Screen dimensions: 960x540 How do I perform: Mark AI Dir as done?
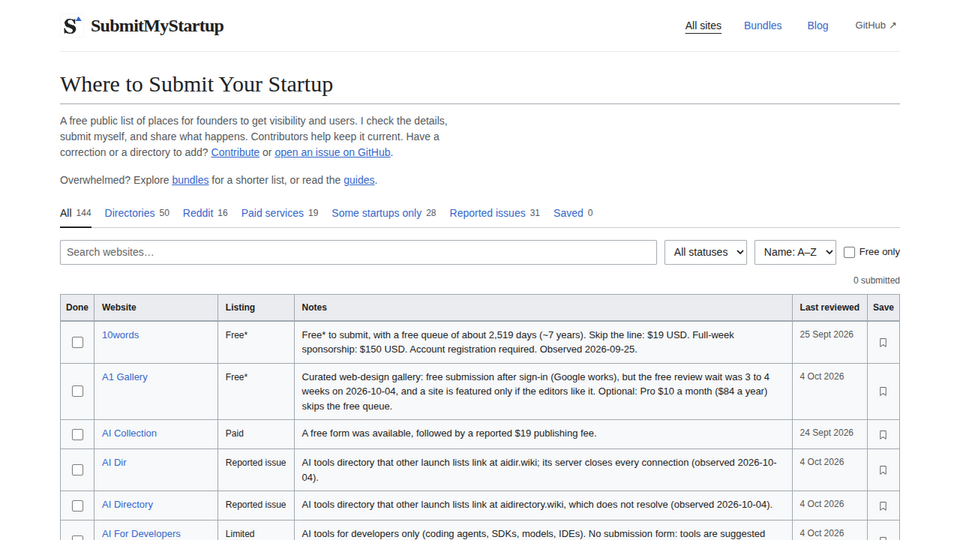pyautogui.click(x=77, y=470)
